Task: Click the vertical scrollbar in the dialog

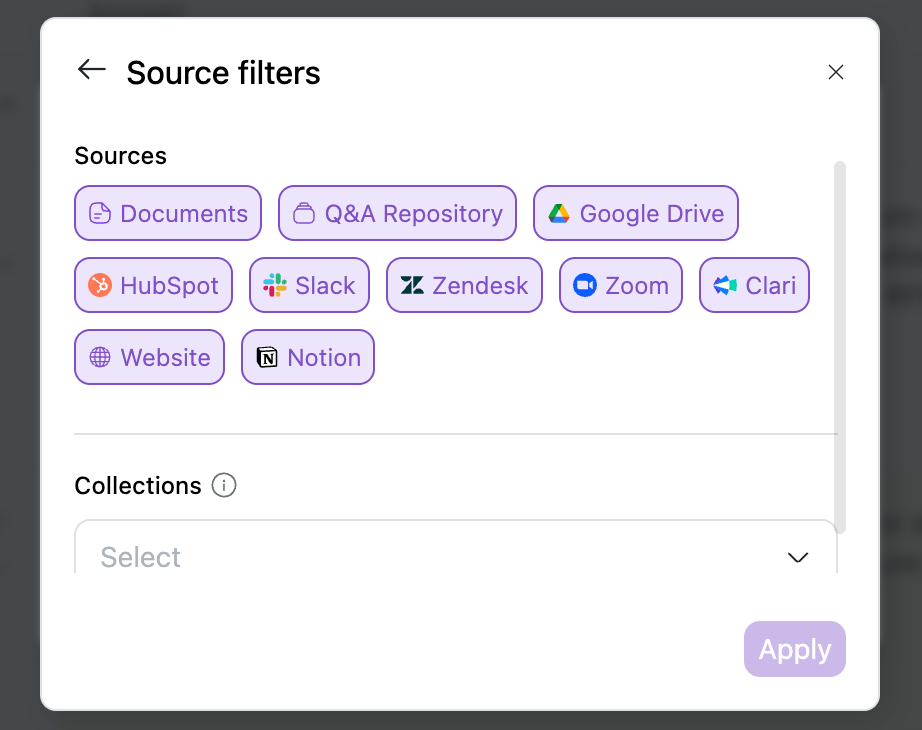Action: pyautogui.click(x=840, y=345)
